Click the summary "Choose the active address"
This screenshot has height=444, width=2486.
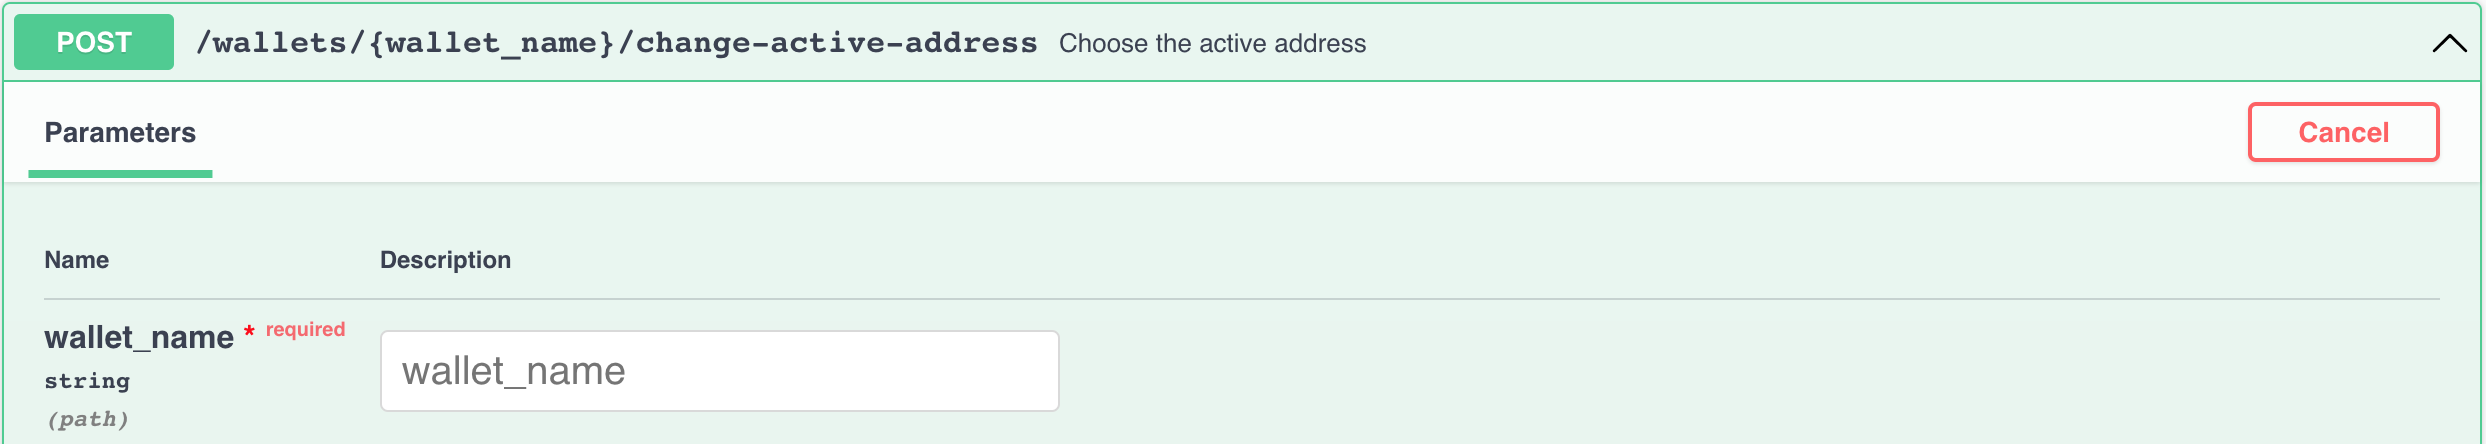pos(1212,43)
